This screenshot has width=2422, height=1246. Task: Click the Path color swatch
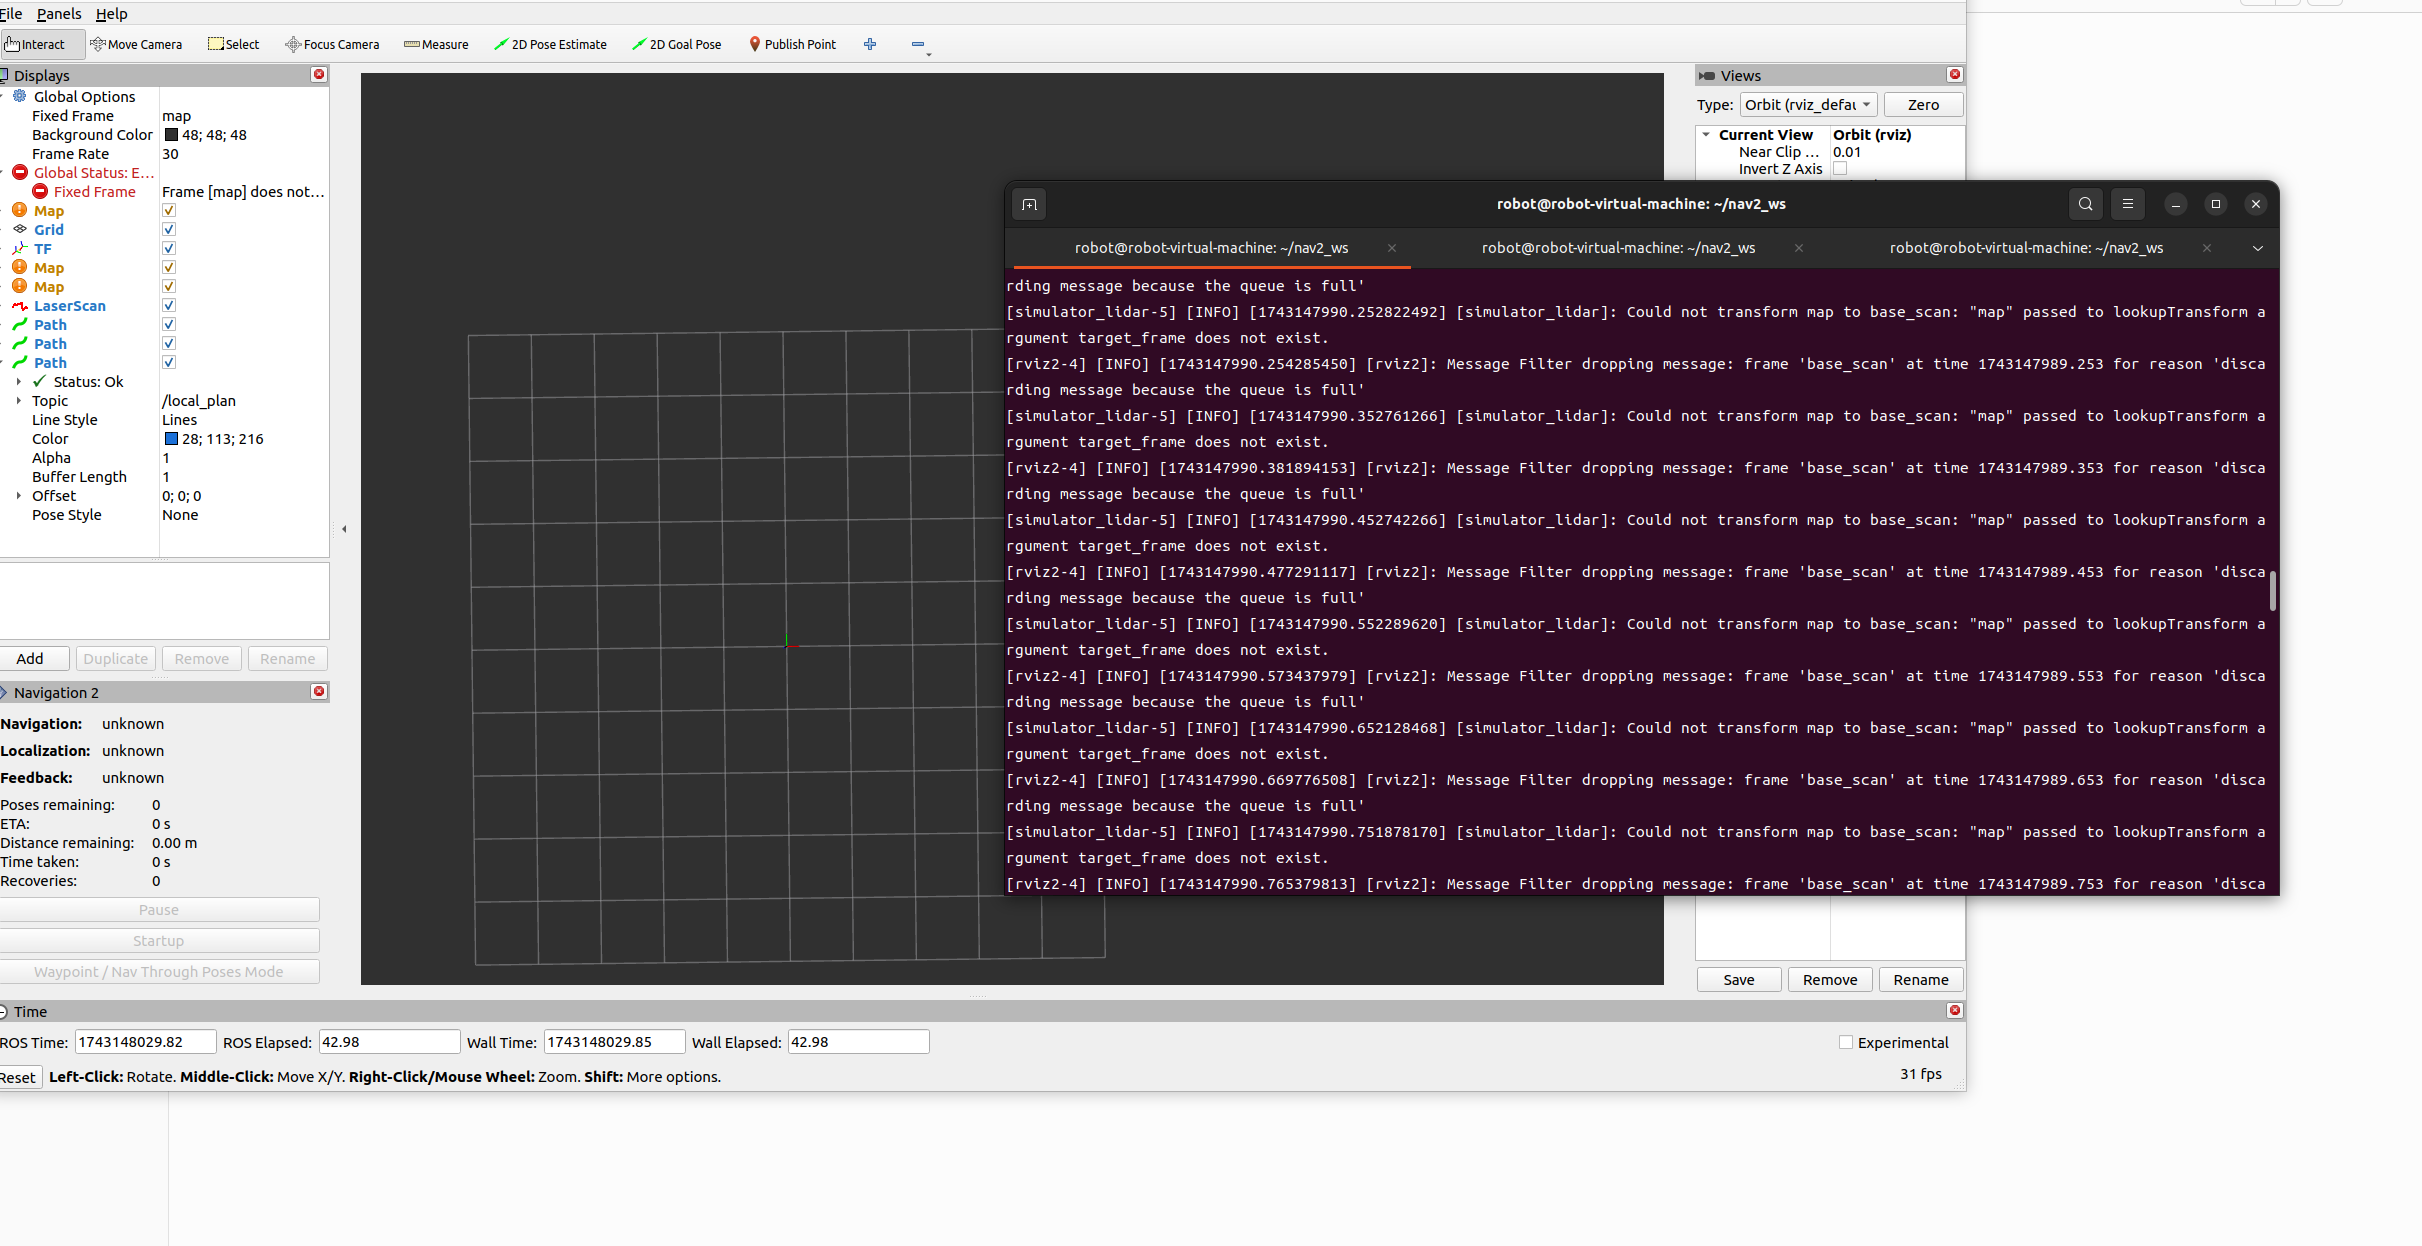pos(171,439)
